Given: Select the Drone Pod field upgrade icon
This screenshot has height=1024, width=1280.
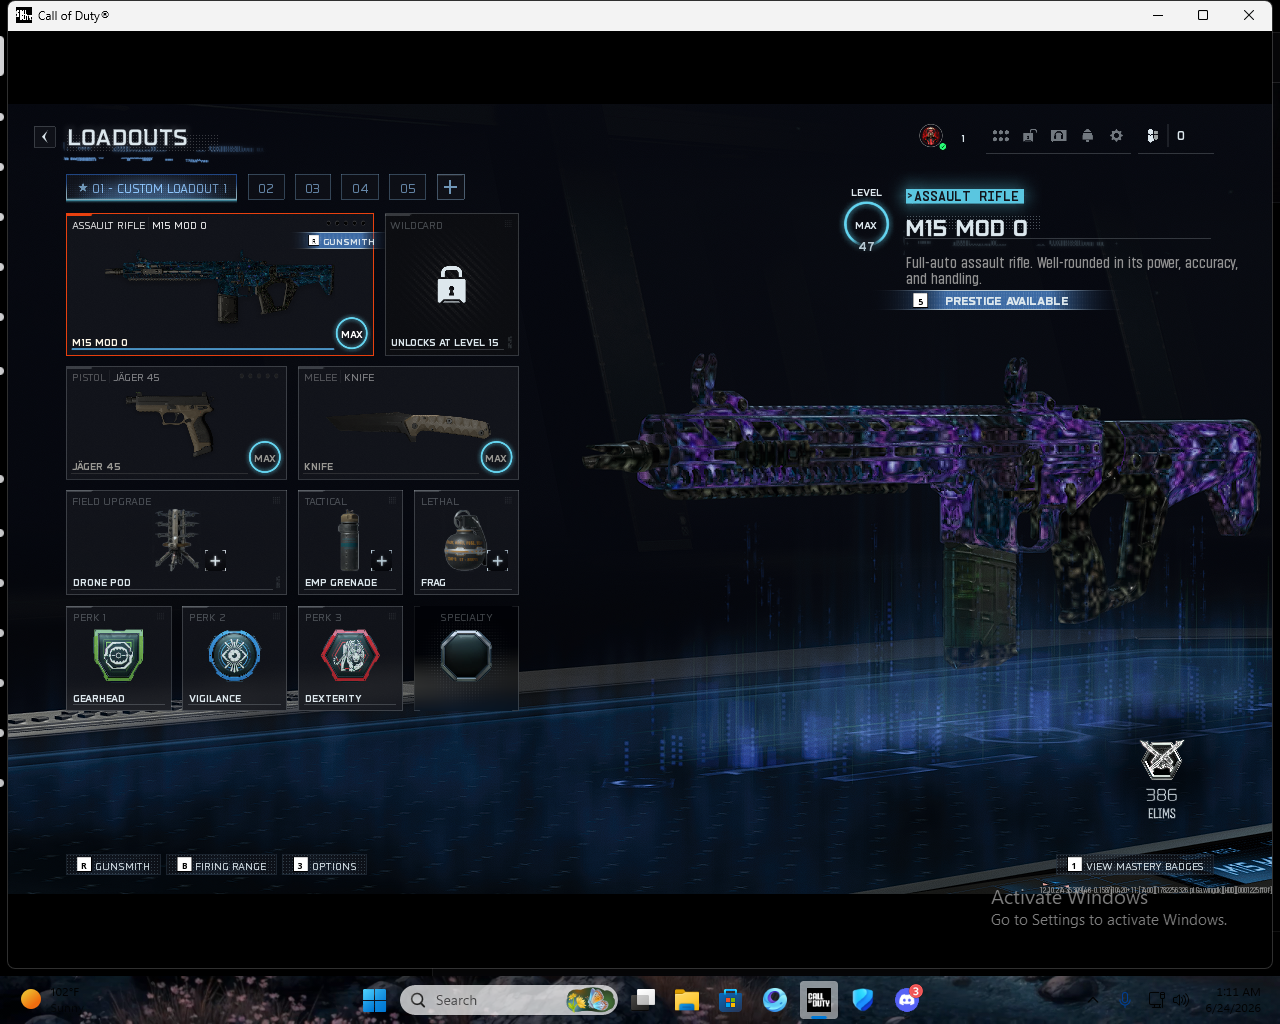Looking at the screenshot, I should 177,540.
